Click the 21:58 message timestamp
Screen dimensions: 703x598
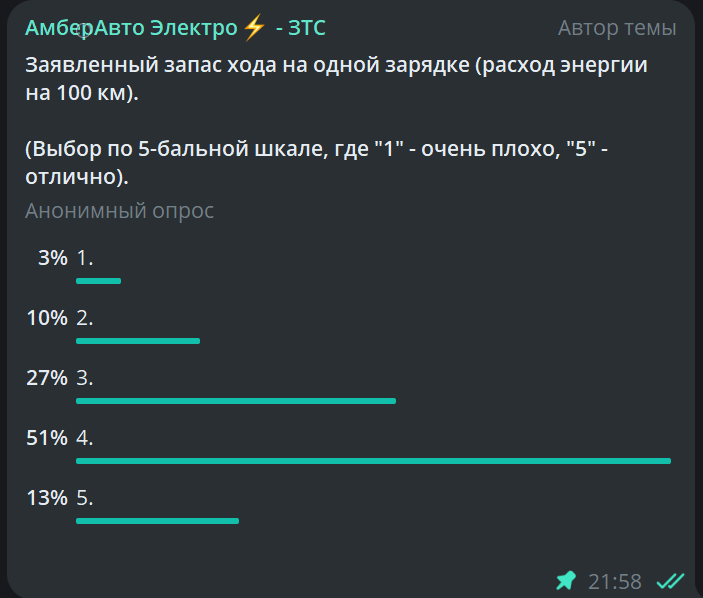[x=614, y=581]
